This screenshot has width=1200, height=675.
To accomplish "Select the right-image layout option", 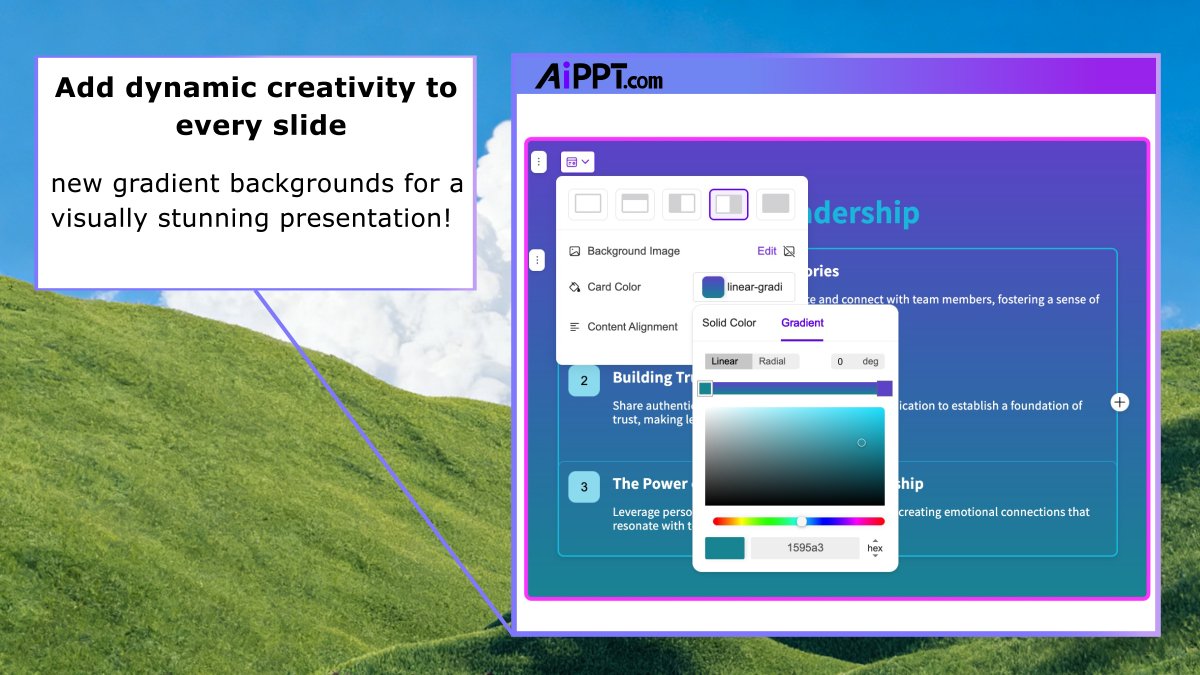I will (729, 204).
